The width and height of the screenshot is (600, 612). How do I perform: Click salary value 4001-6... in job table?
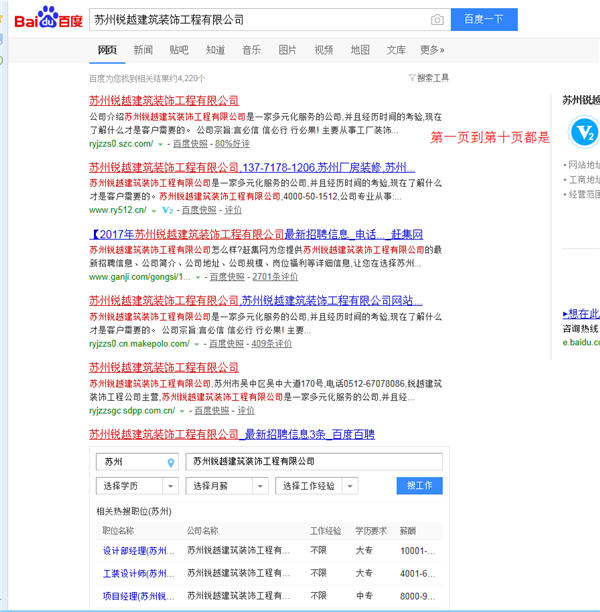(x=417, y=573)
